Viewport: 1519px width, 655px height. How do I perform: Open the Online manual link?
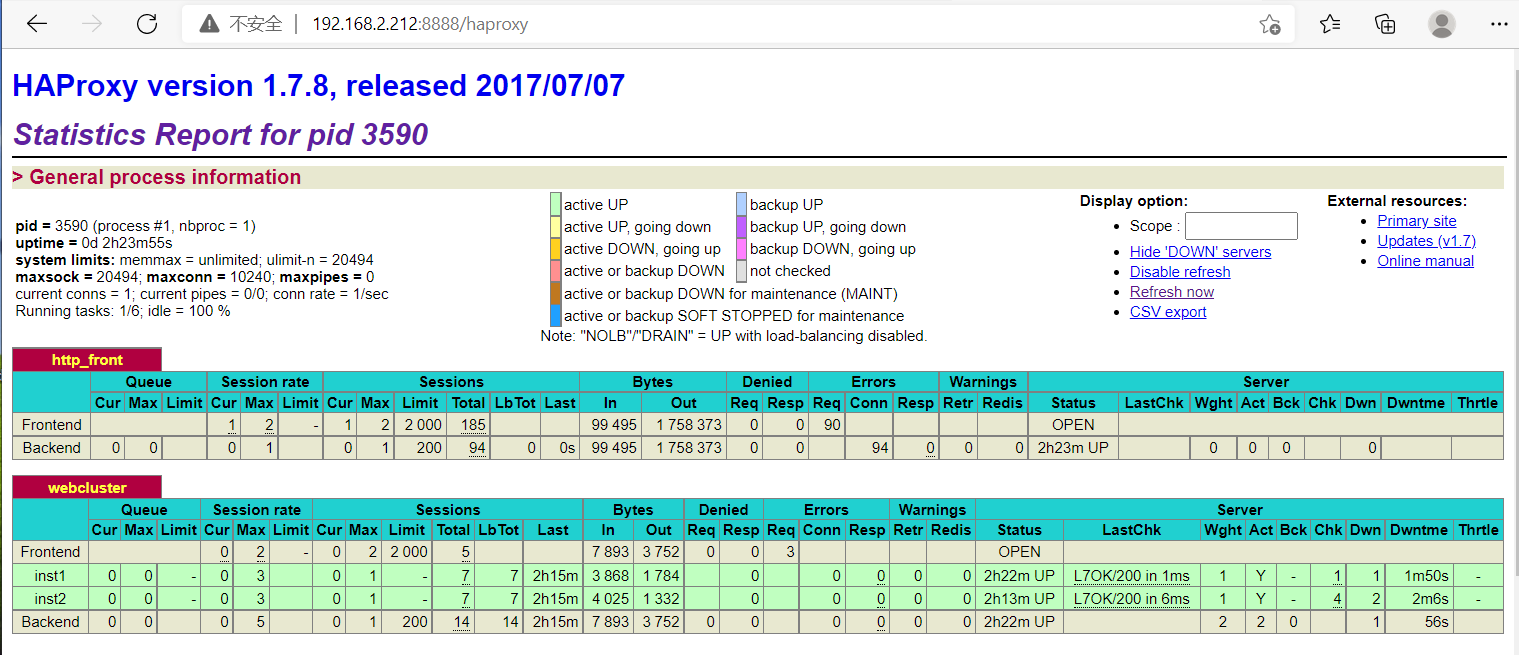(1425, 261)
